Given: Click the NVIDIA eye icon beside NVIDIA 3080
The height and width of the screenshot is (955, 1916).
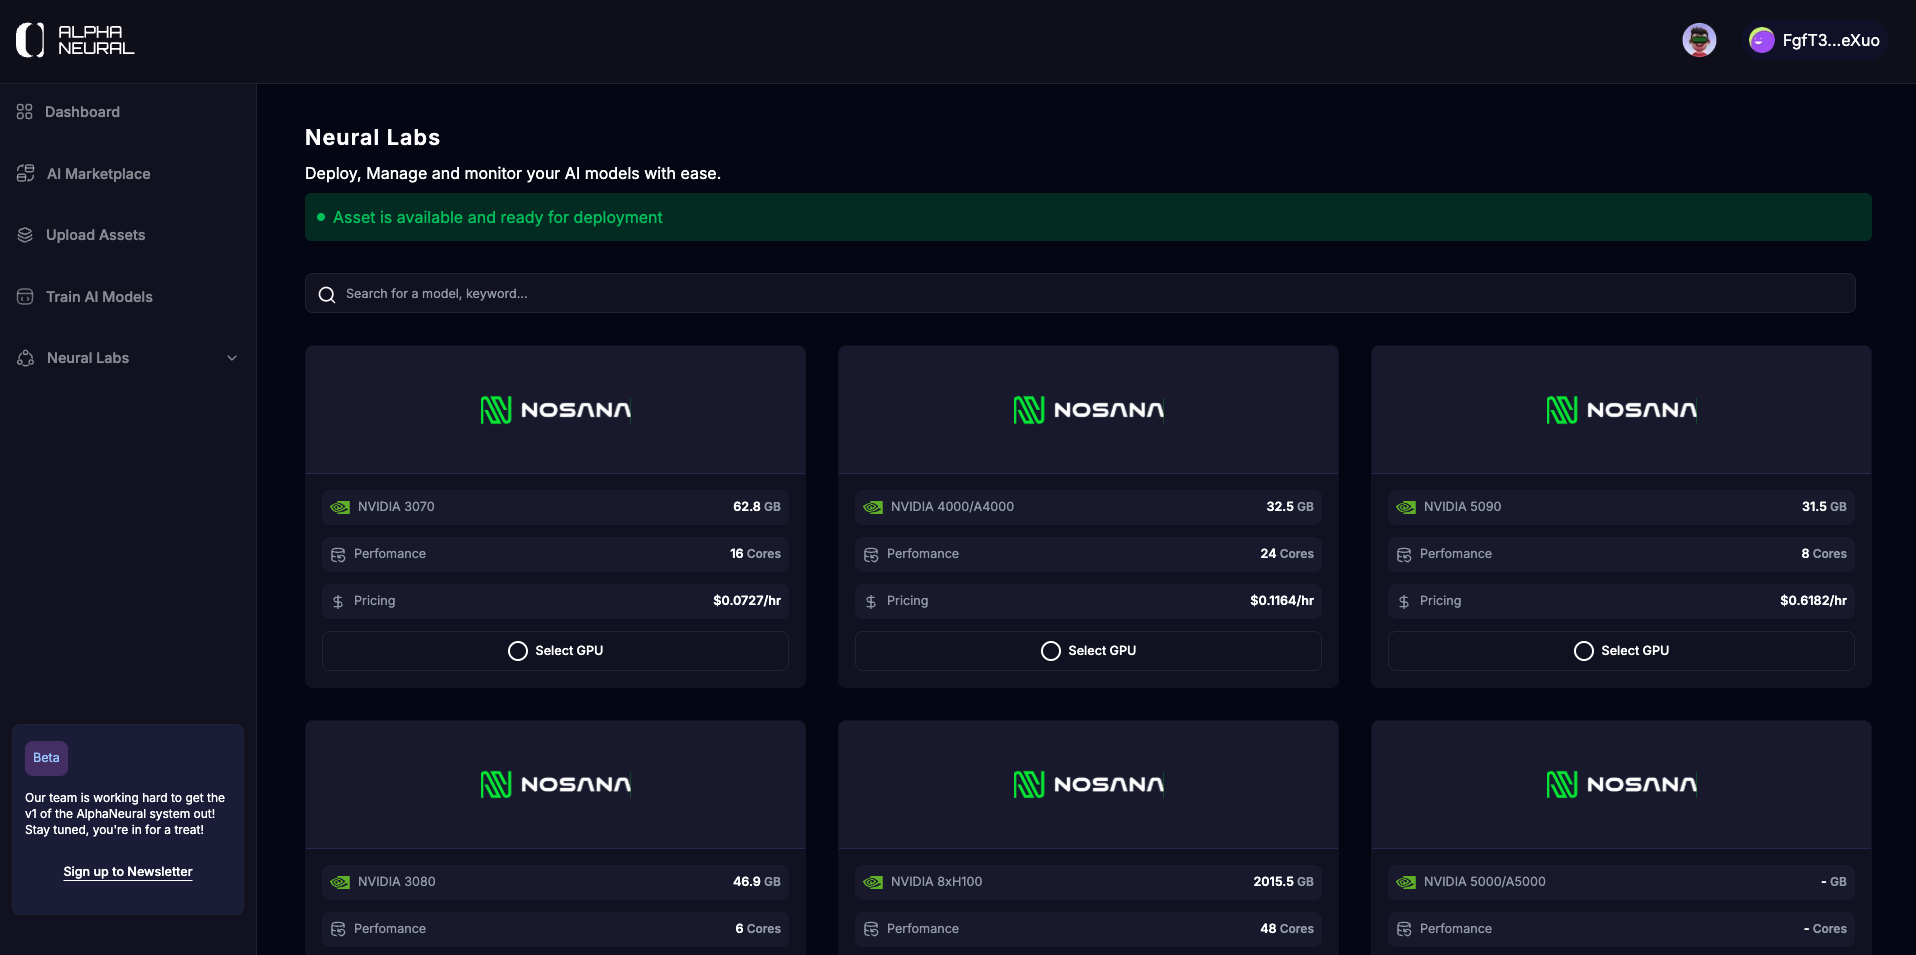Looking at the screenshot, I should pos(340,882).
